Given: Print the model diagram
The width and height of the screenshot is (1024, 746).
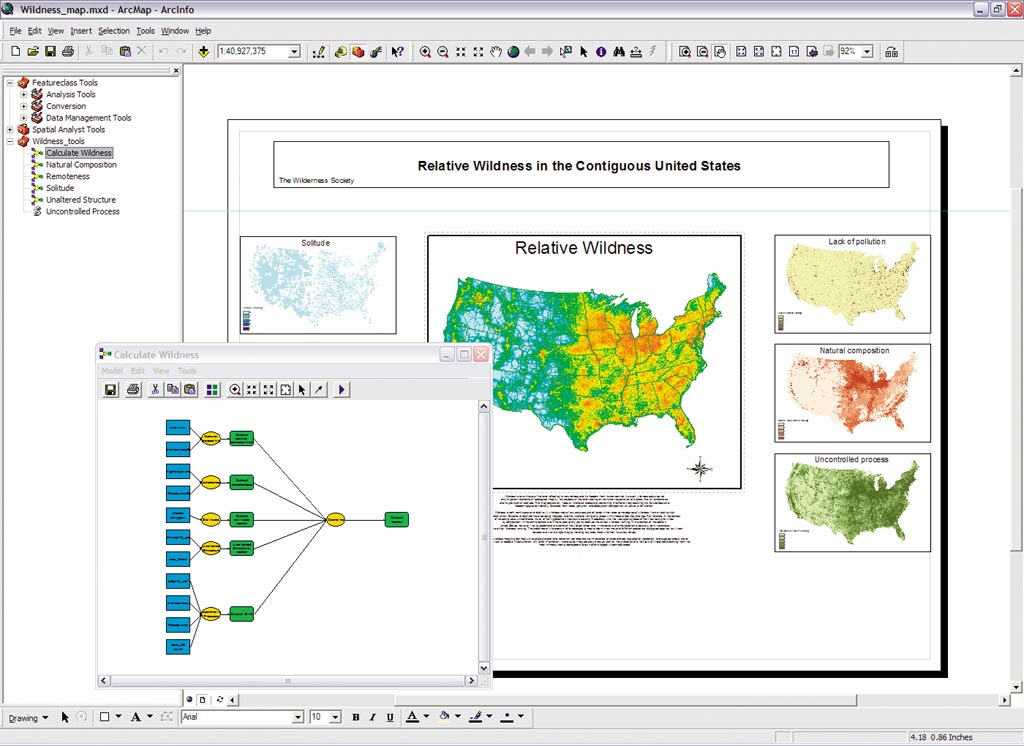Looking at the screenshot, I should (x=133, y=390).
